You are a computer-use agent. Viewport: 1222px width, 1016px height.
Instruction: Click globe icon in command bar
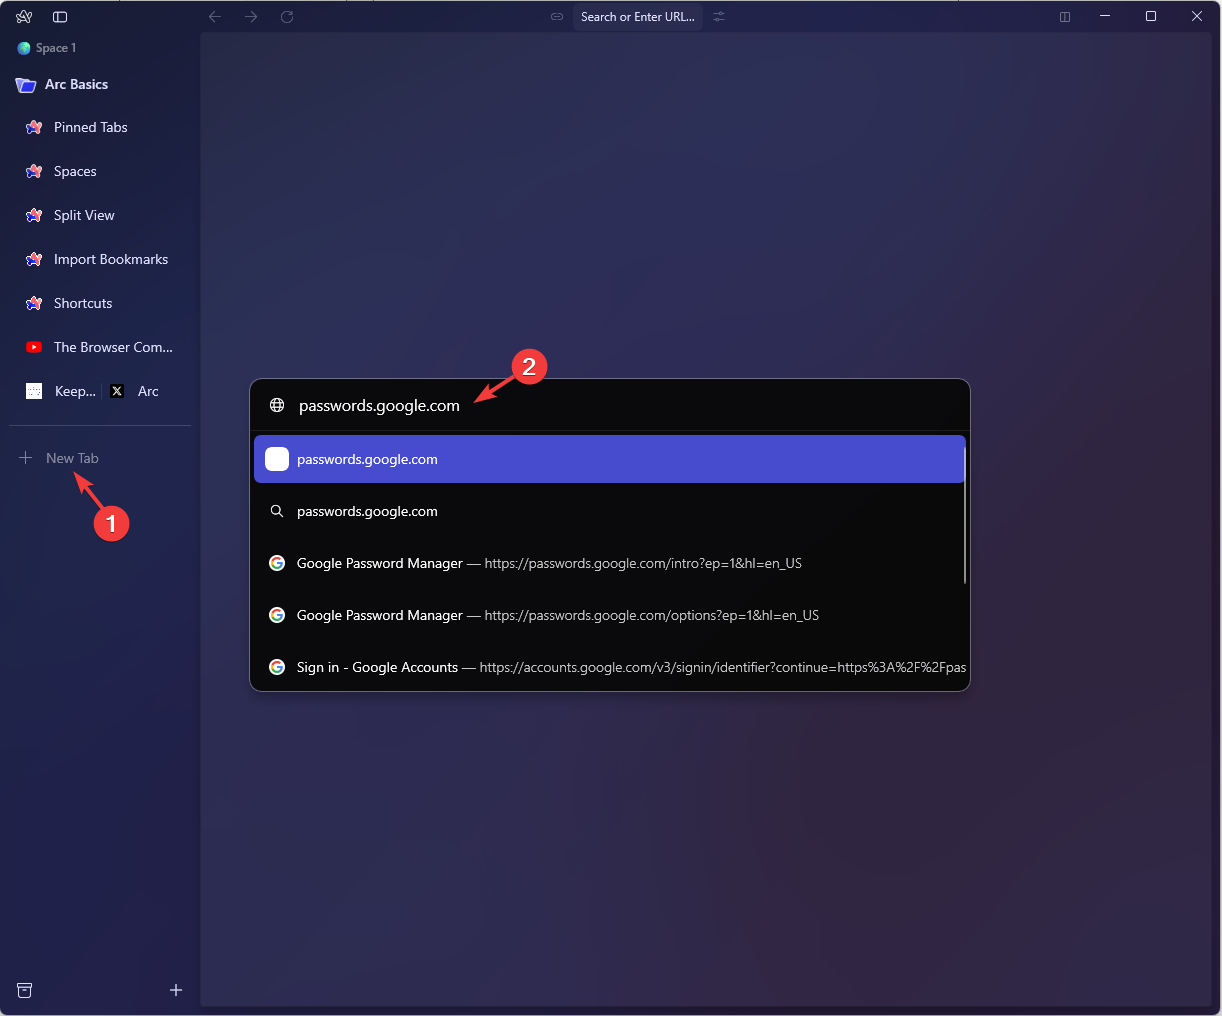(x=277, y=405)
